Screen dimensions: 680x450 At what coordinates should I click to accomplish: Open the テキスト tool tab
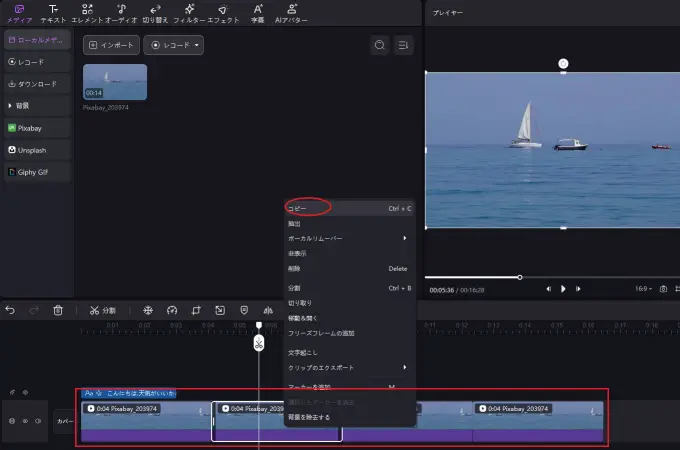click(53, 13)
